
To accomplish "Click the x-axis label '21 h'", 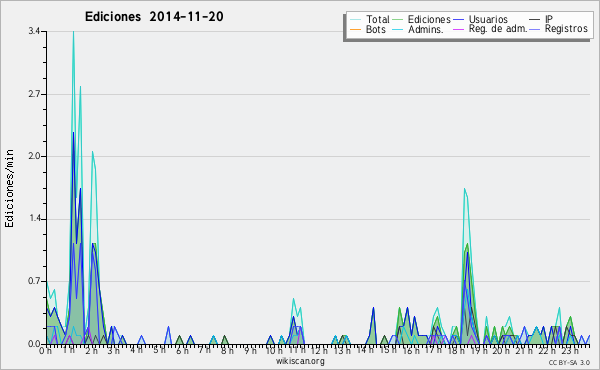I will (524, 351).
